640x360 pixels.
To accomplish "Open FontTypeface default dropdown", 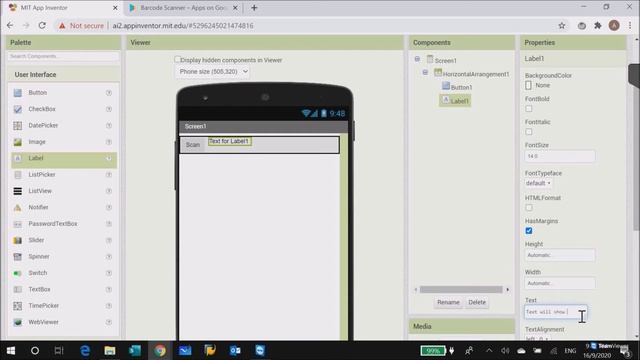I will tap(538, 183).
